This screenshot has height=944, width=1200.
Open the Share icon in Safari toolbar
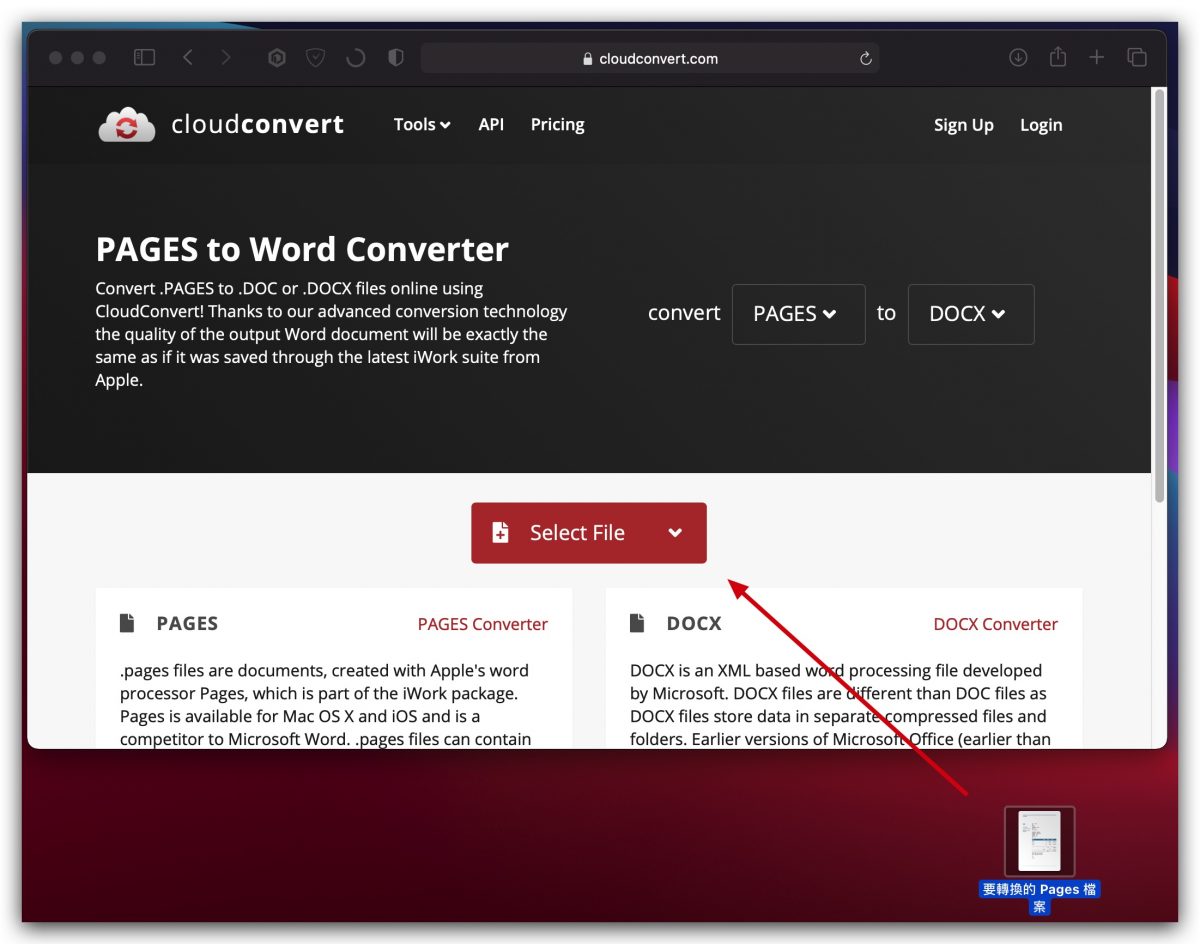(x=1058, y=57)
